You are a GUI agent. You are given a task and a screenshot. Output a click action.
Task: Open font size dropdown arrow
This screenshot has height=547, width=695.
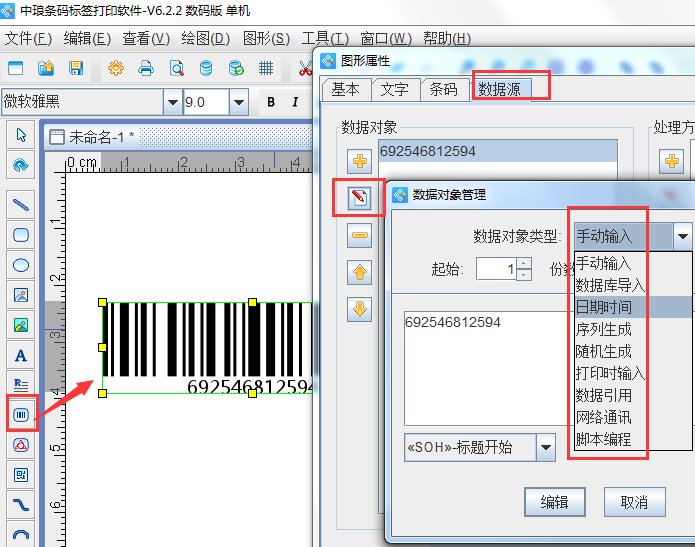[239, 102]
